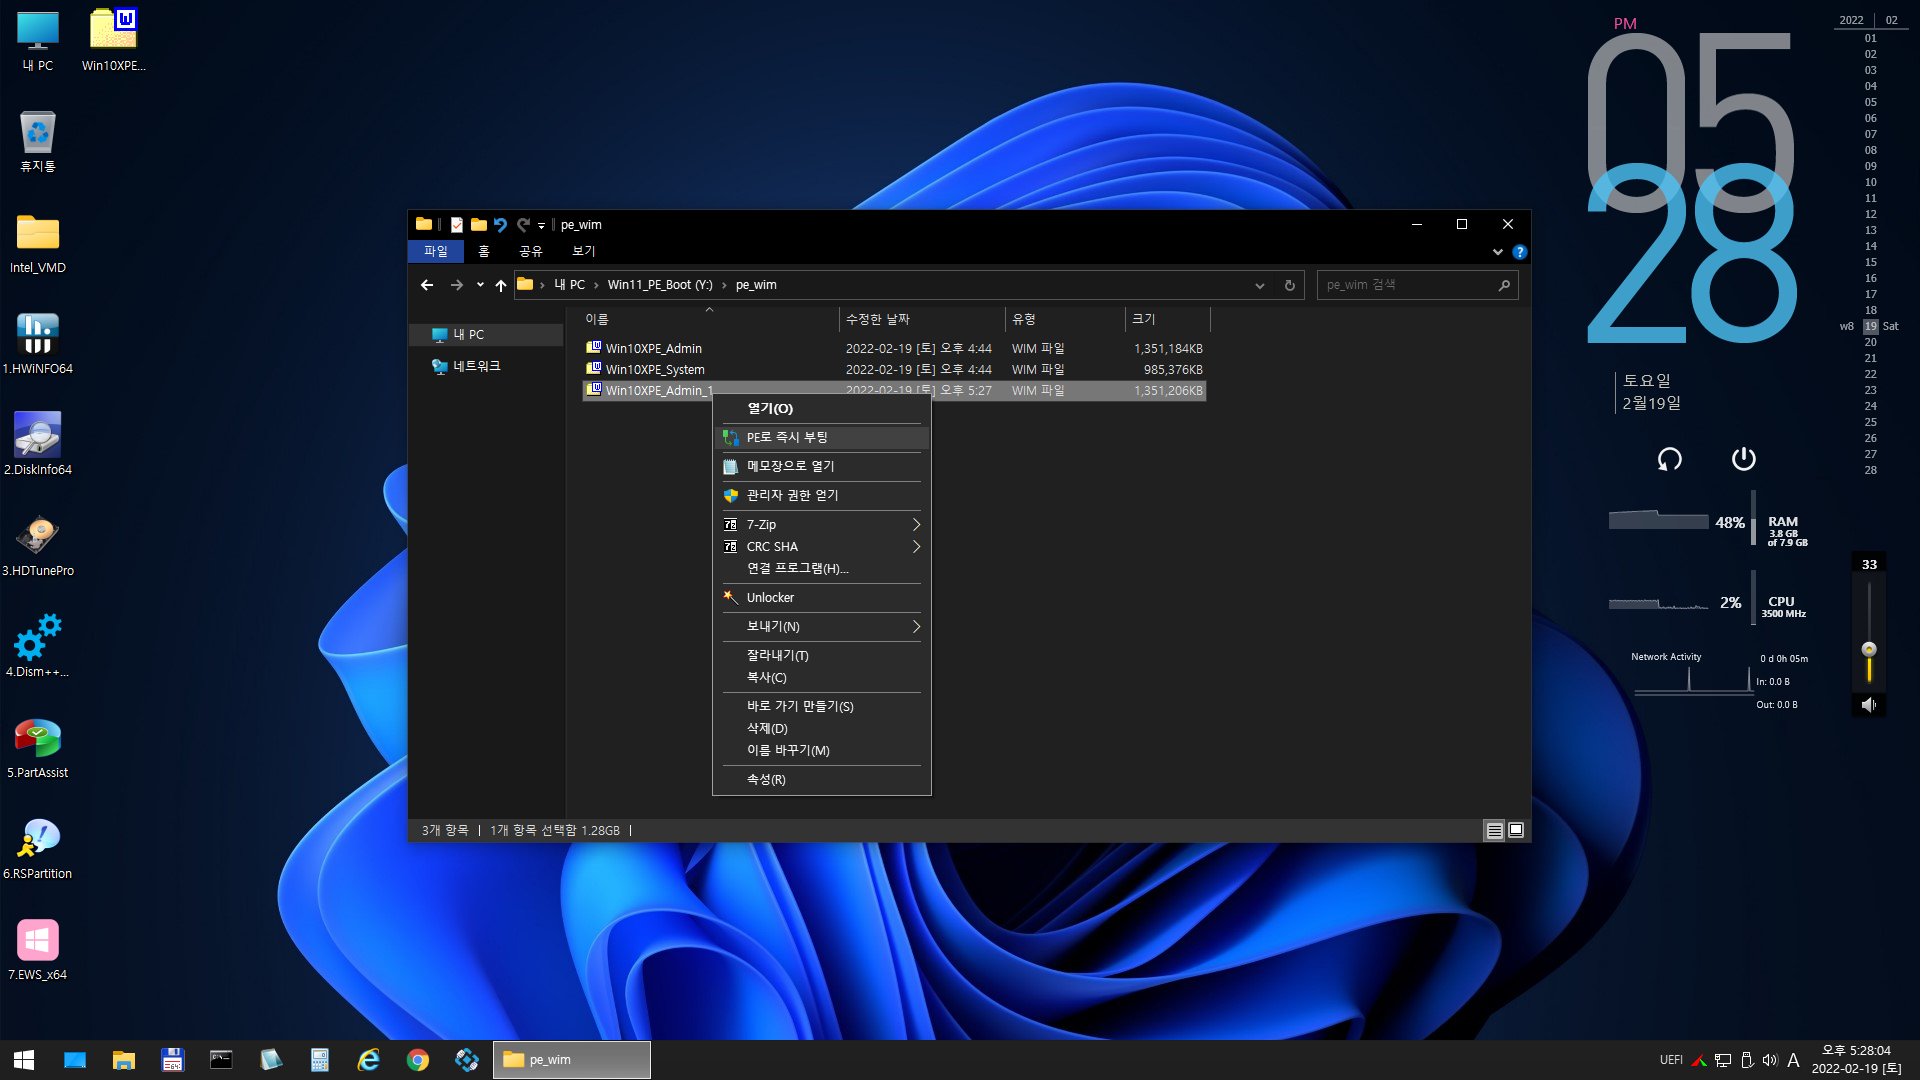Open the 공유 ribbon tab
Screen dimensions: 1920x1080
click(531, 252)
